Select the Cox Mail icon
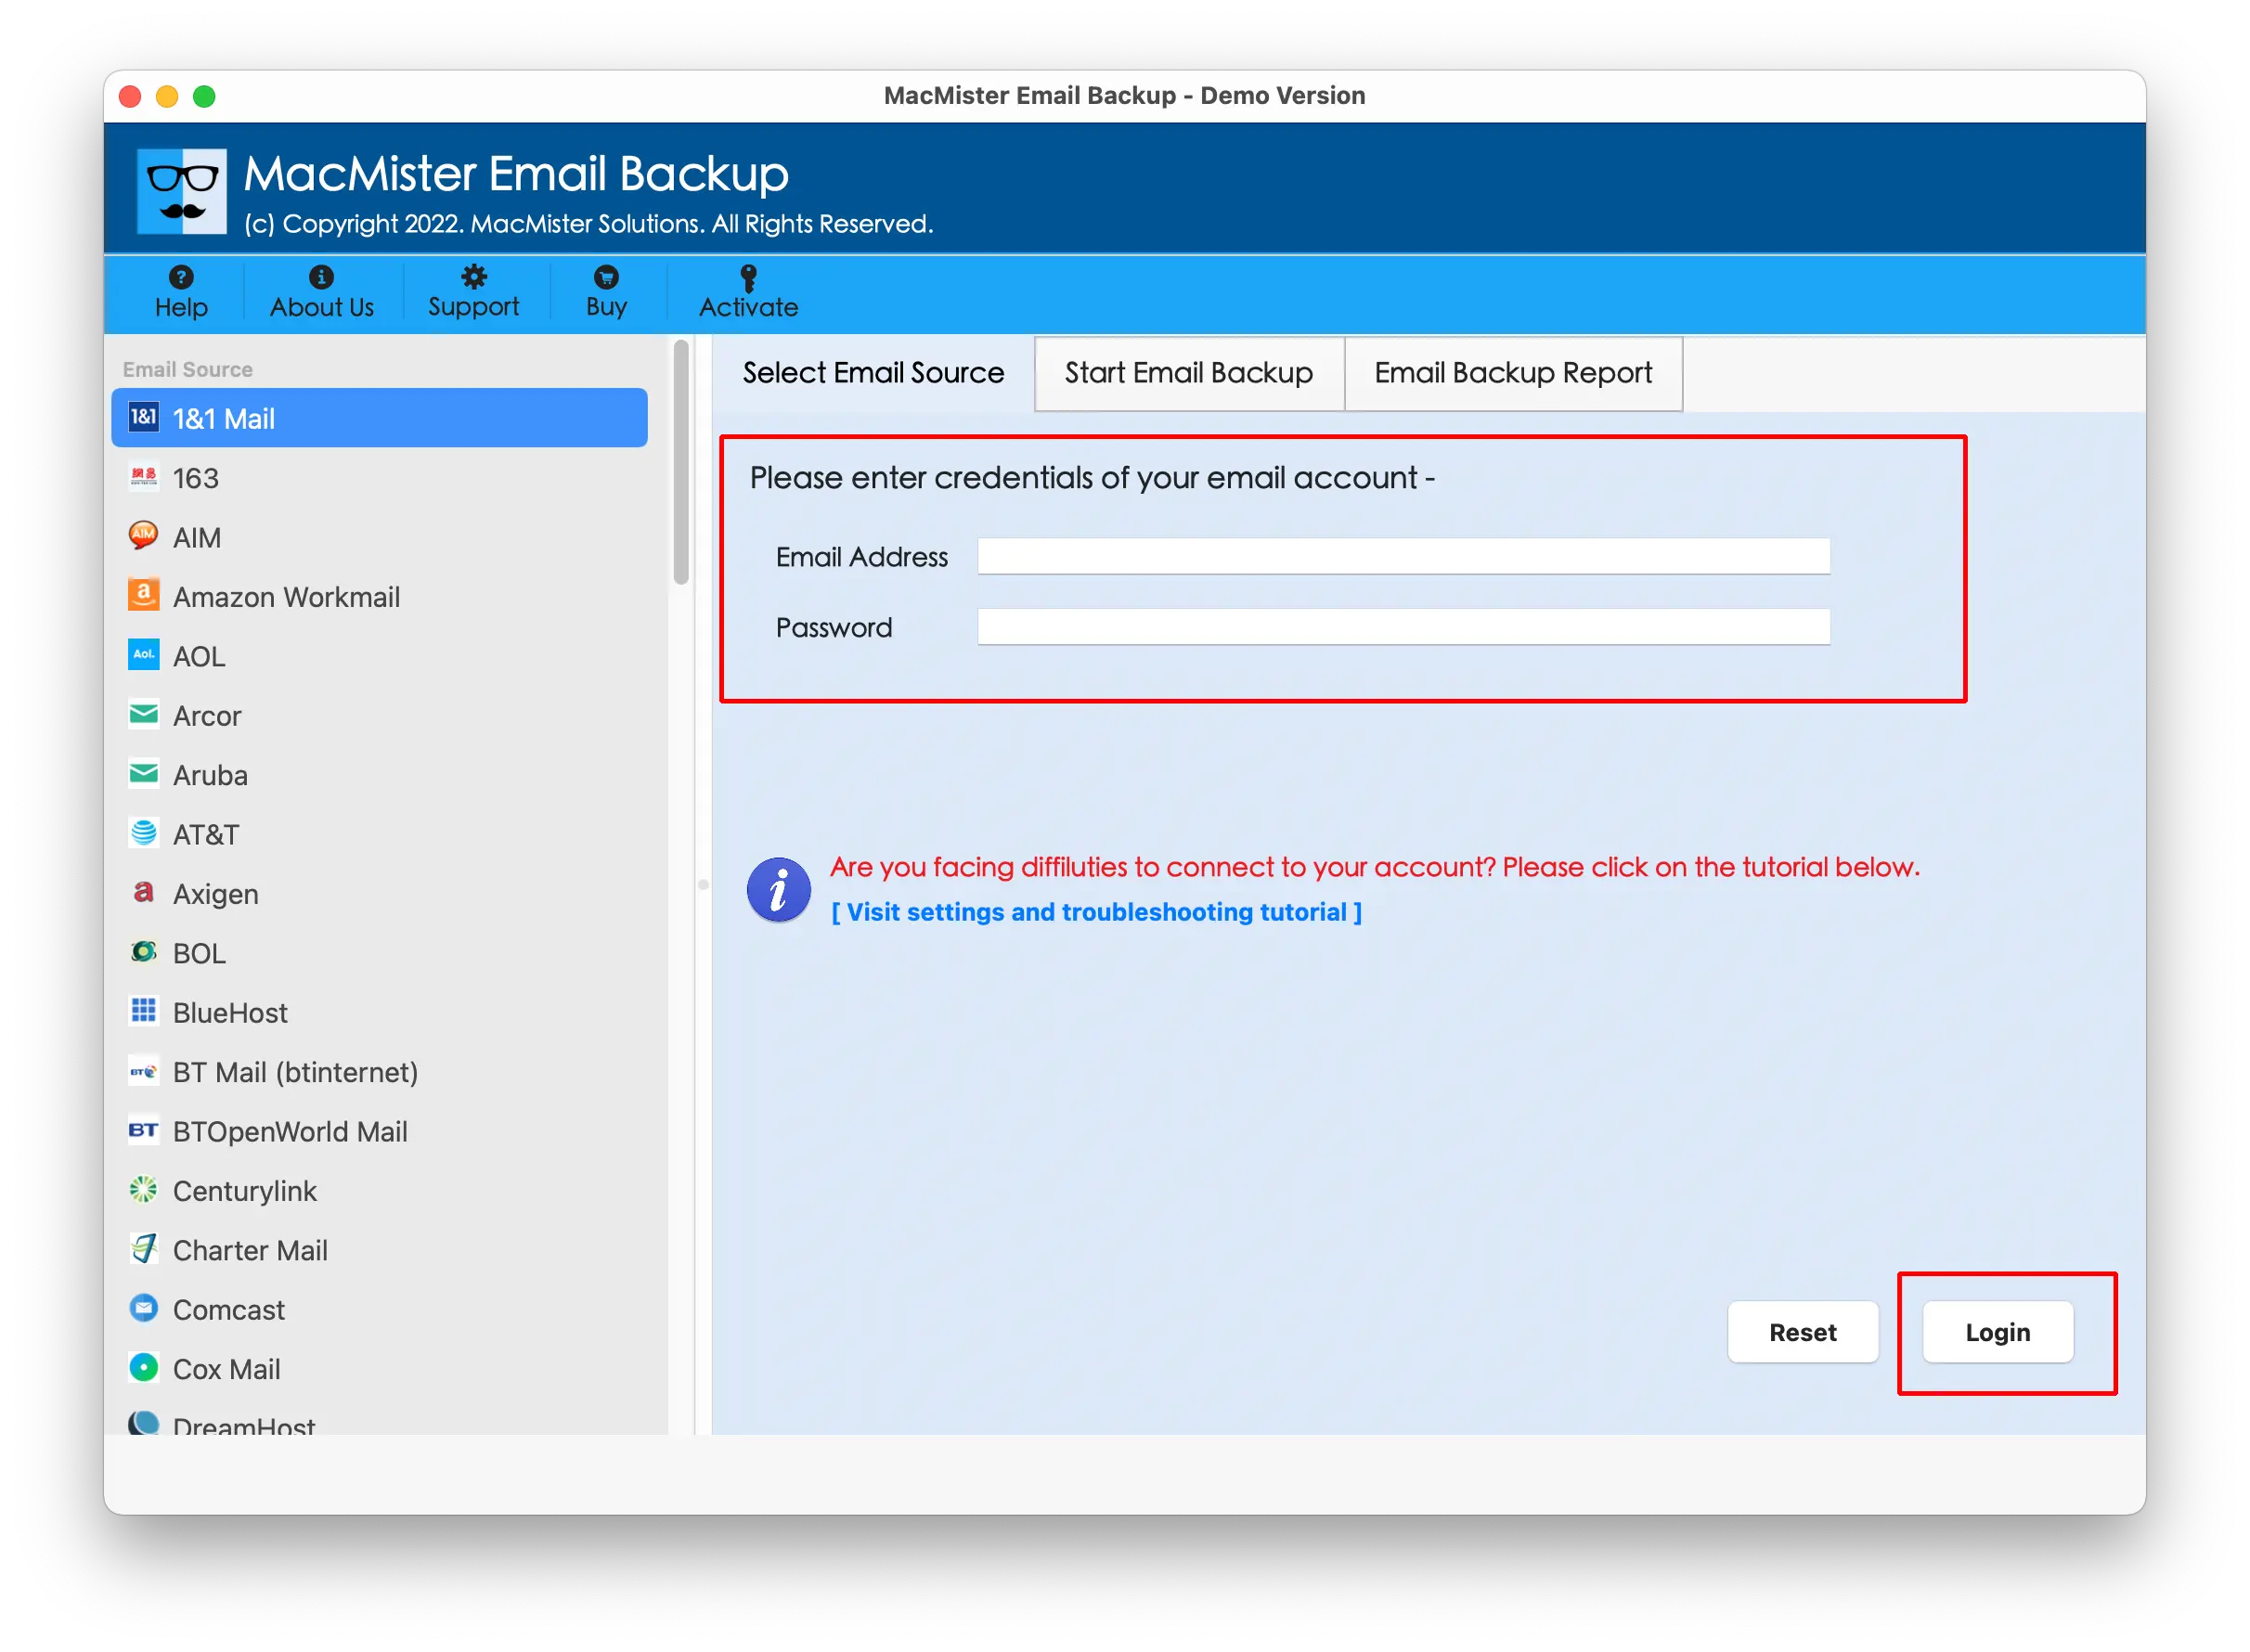 click(x=143, y=1367)
